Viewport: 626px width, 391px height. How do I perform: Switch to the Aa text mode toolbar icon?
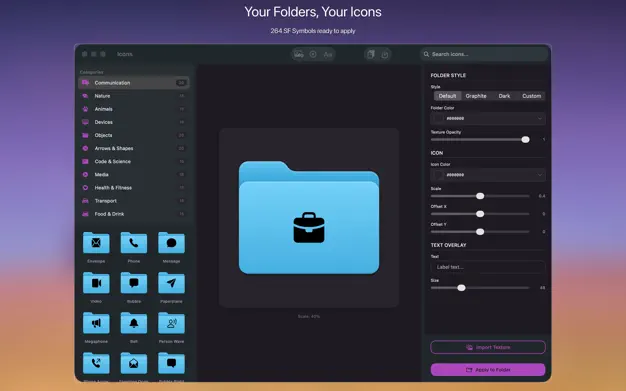pos(328,54)
